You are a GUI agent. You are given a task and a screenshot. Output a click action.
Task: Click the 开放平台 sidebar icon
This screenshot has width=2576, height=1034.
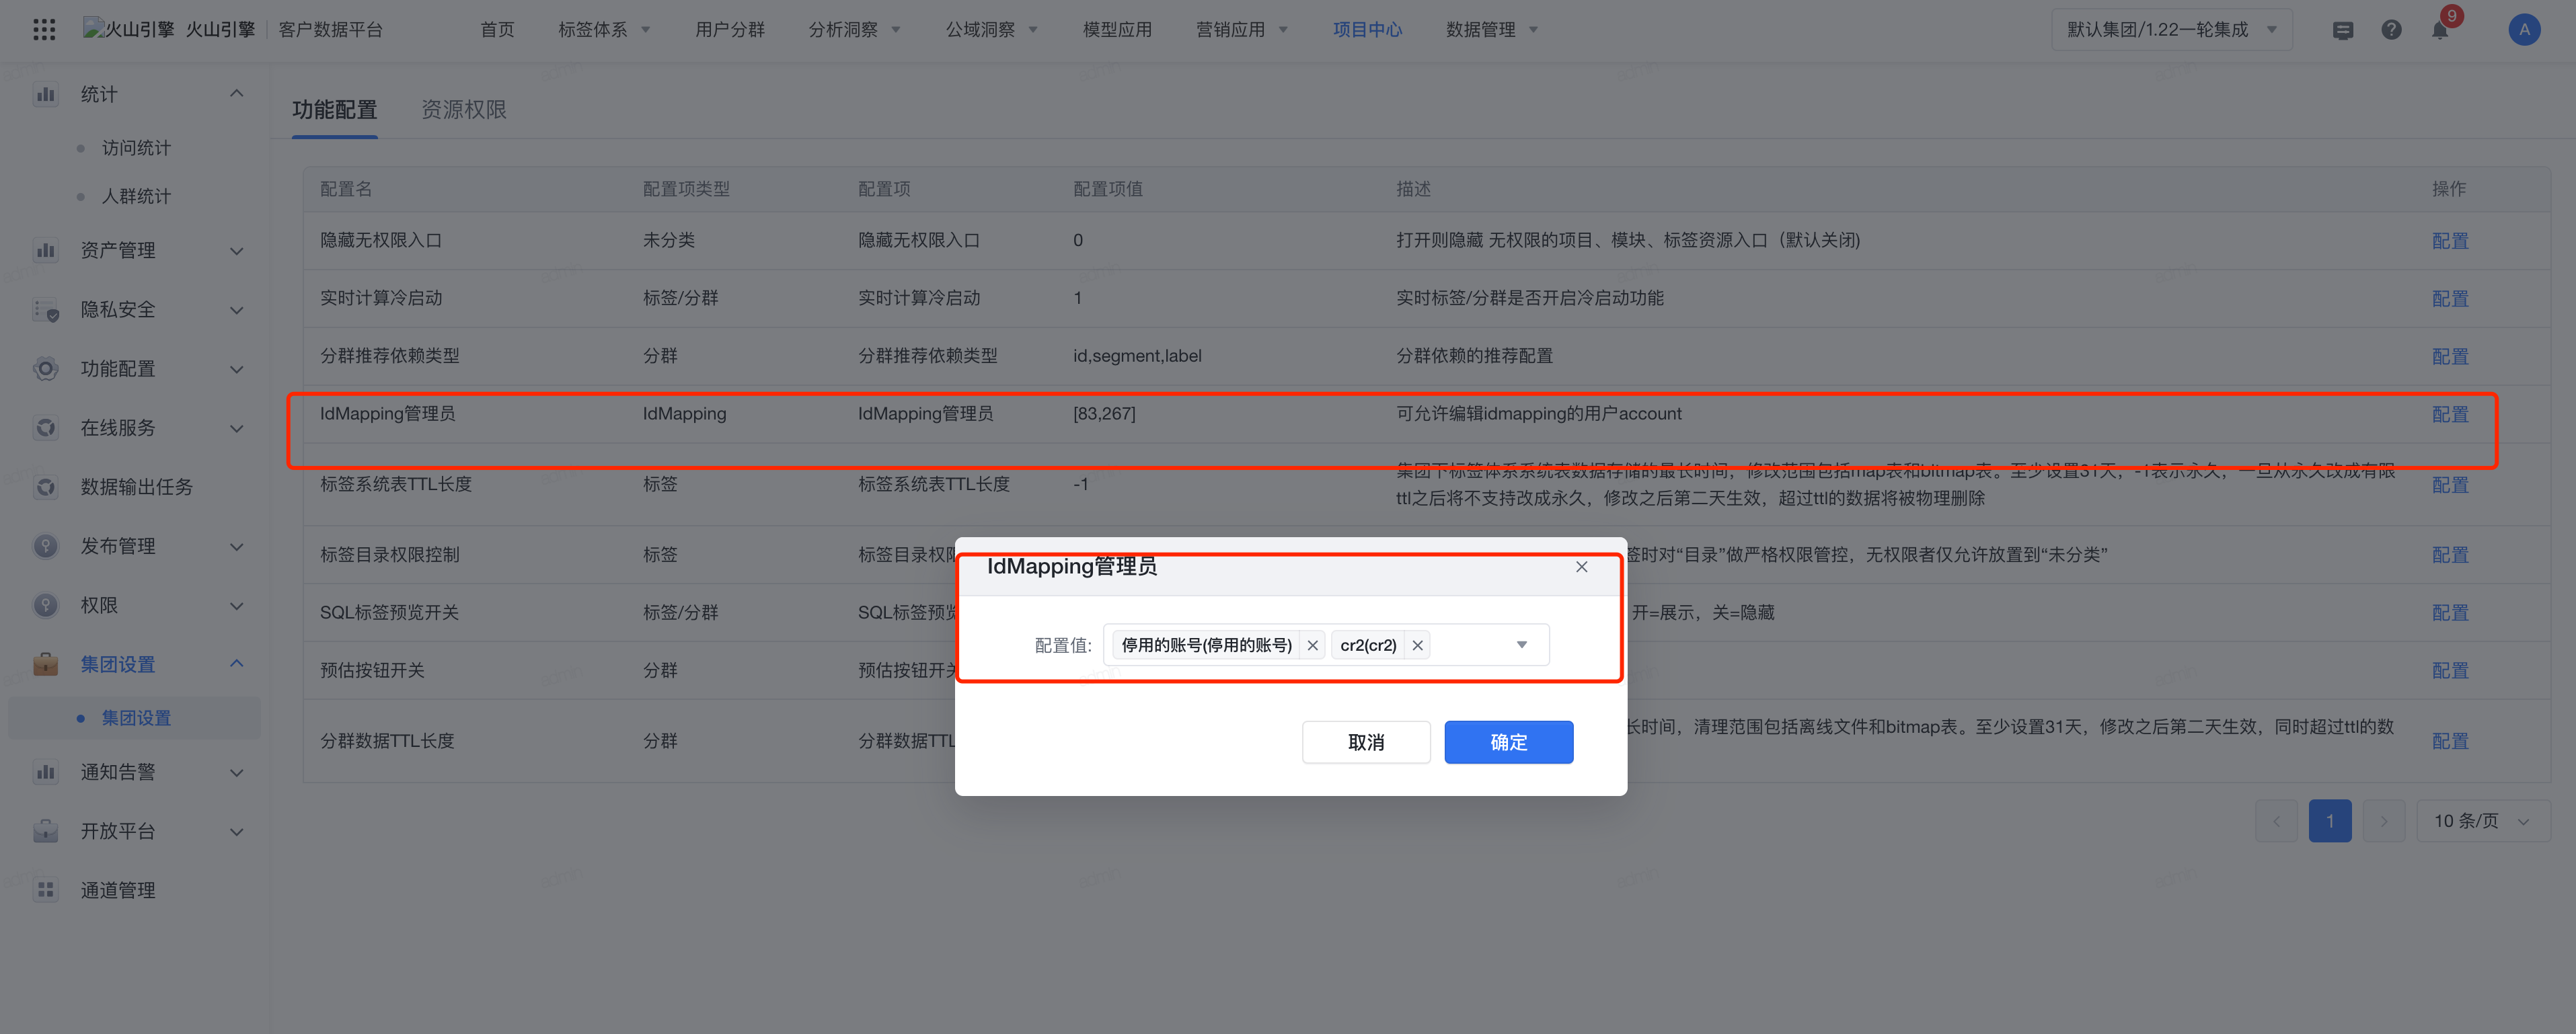click(x=45, y=831)
